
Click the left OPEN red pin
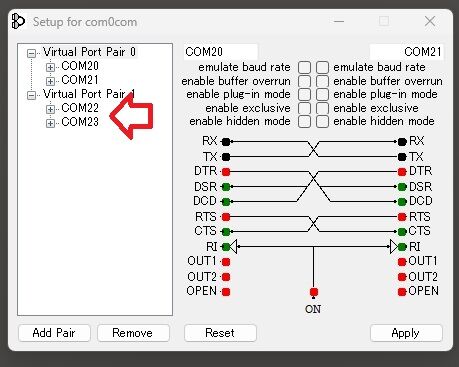[226, 292]
